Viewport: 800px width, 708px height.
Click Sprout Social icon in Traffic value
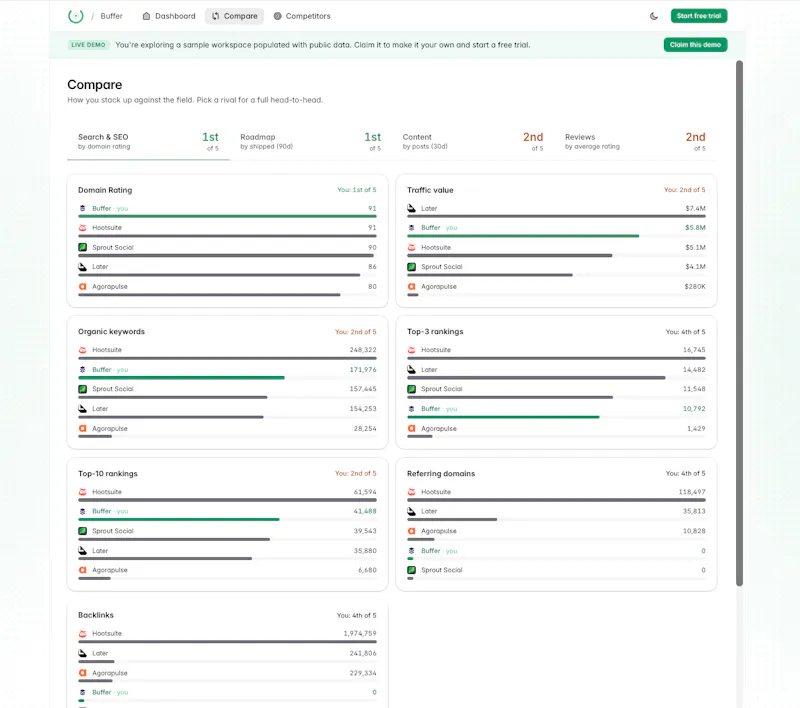411,266
